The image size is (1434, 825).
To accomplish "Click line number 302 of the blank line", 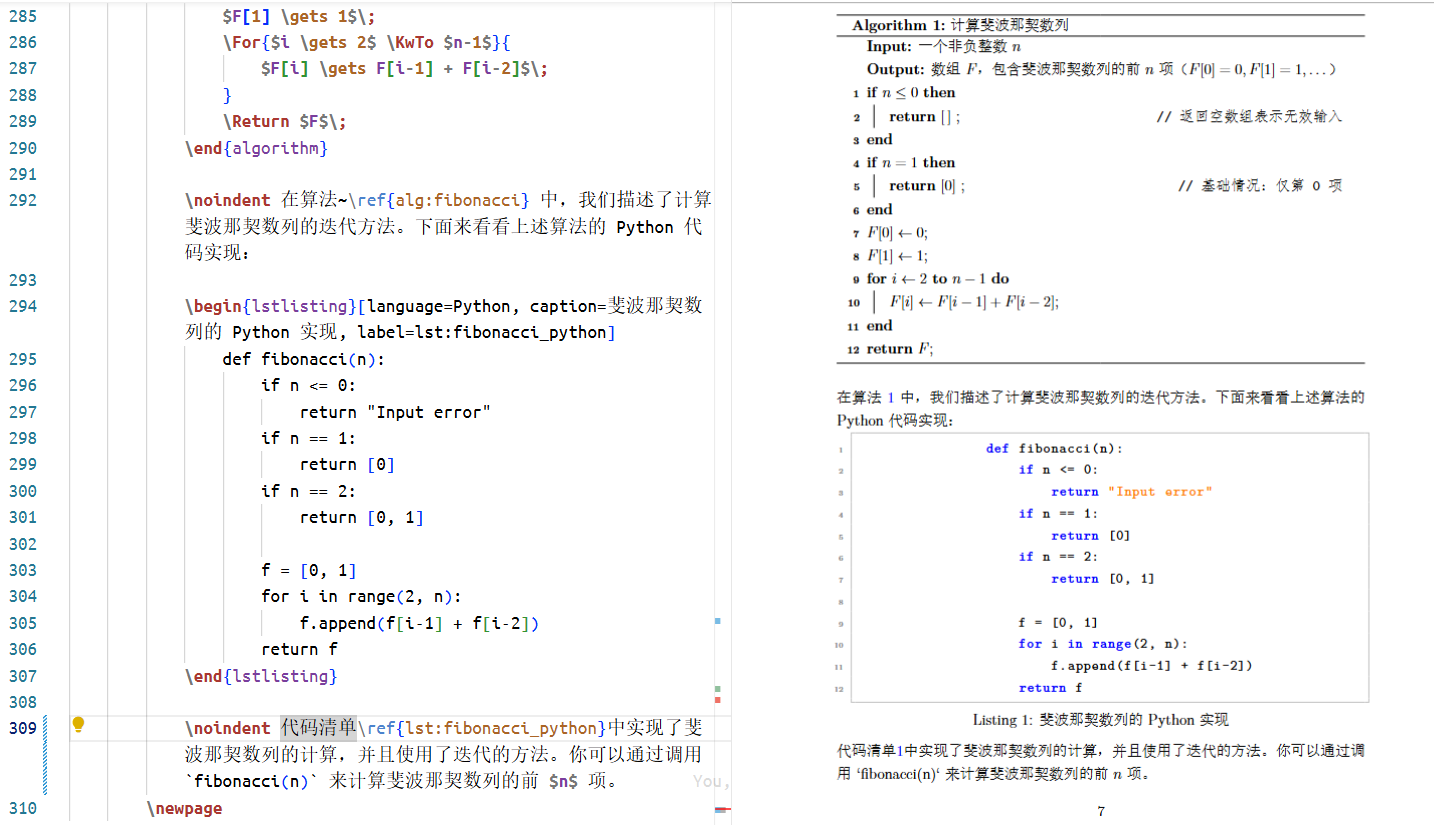I will (21, 544).
